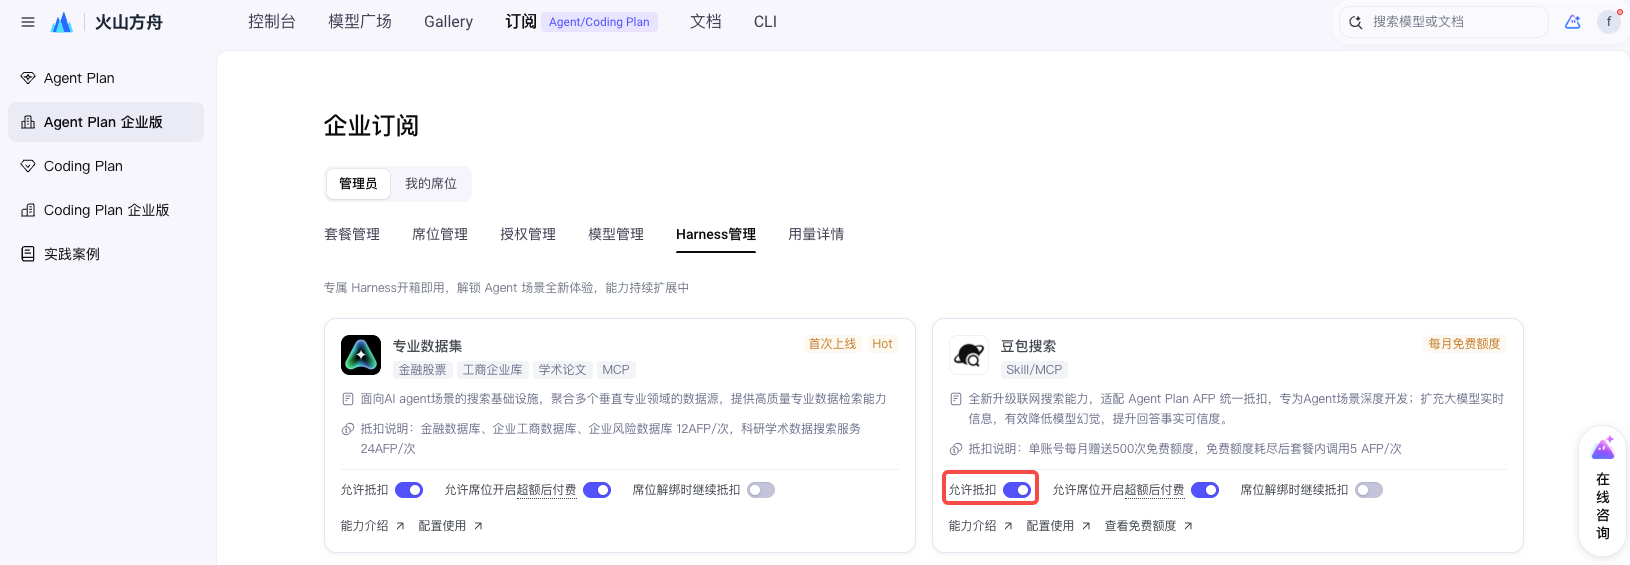Viewport: 1630px width, 565px height.
Task: Open 控制台 in top navigation
Action: (x=272, y=22)
